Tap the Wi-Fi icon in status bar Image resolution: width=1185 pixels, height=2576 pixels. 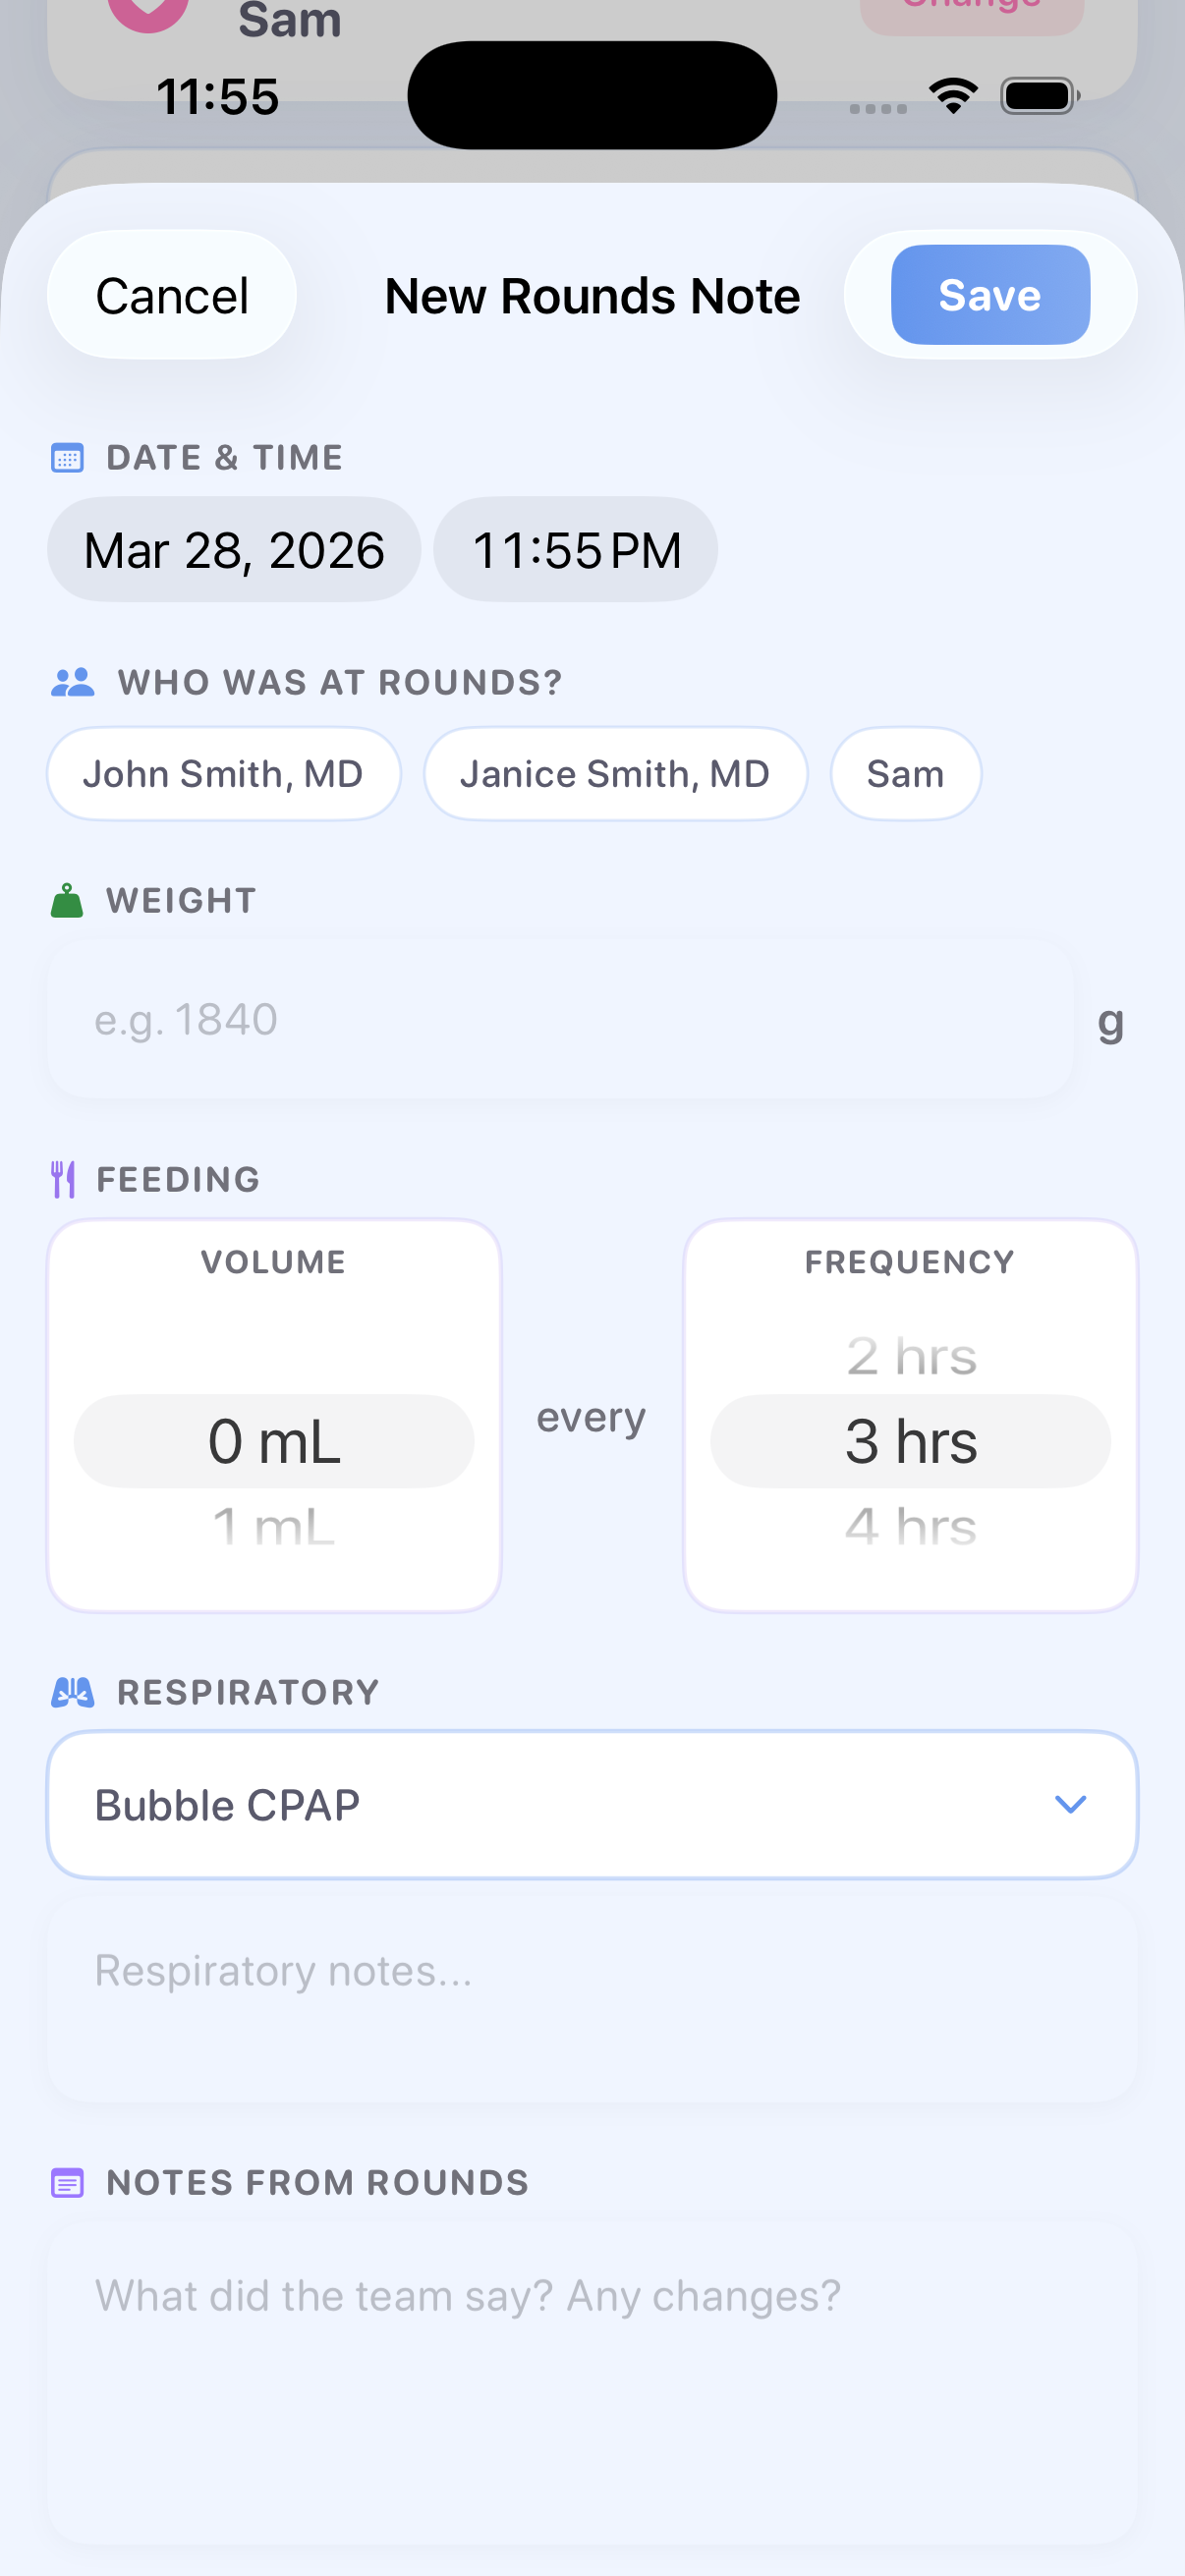(x=953, y=96)
